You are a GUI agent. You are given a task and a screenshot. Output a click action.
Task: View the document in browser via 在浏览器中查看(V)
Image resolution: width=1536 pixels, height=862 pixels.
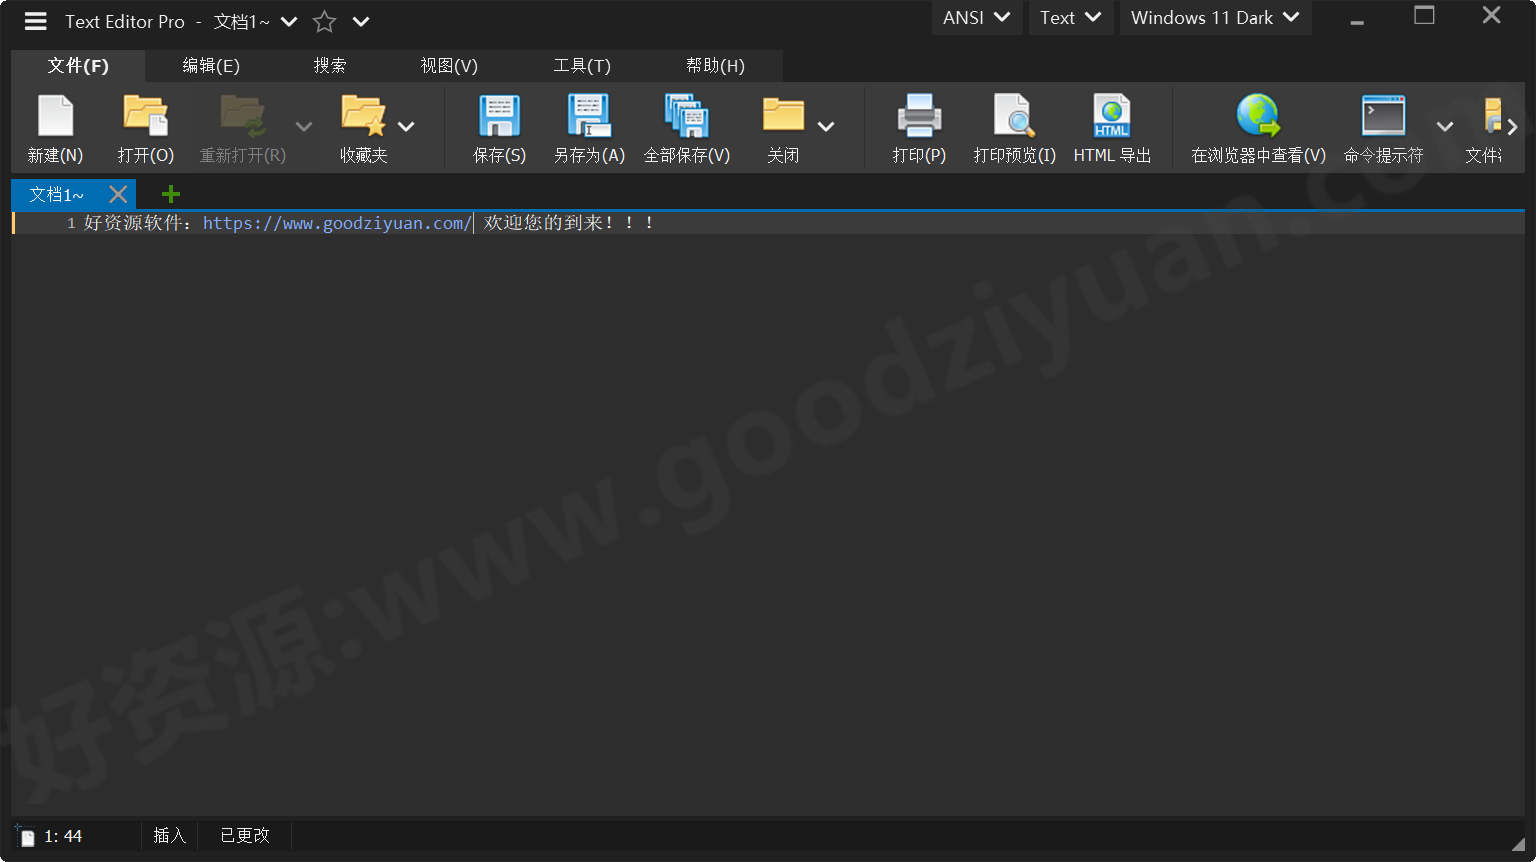coord(1257,127)
